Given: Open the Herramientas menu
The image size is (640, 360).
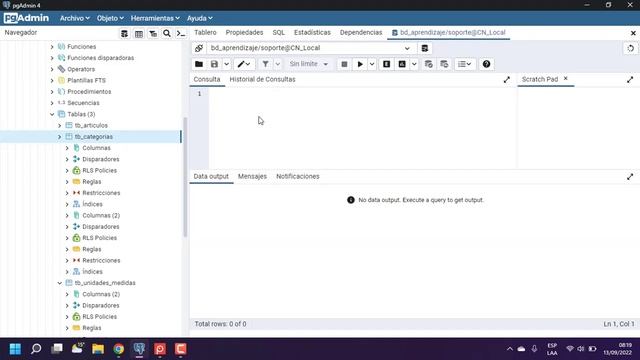Looking at the screenshot, I should [155, 18].
